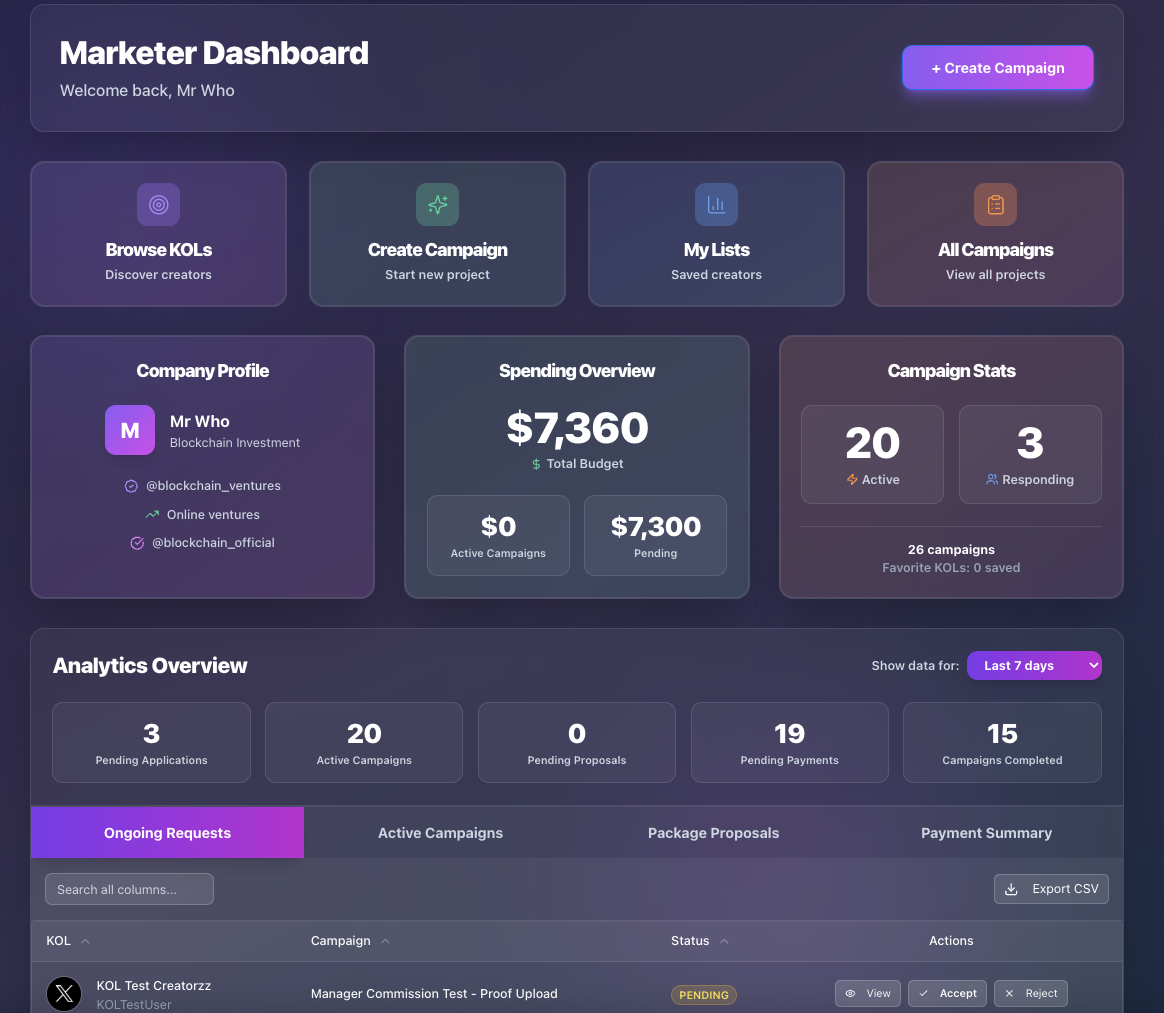Click the eye icon on the View button
The image size is (1164, 1013).
point(851,993)
